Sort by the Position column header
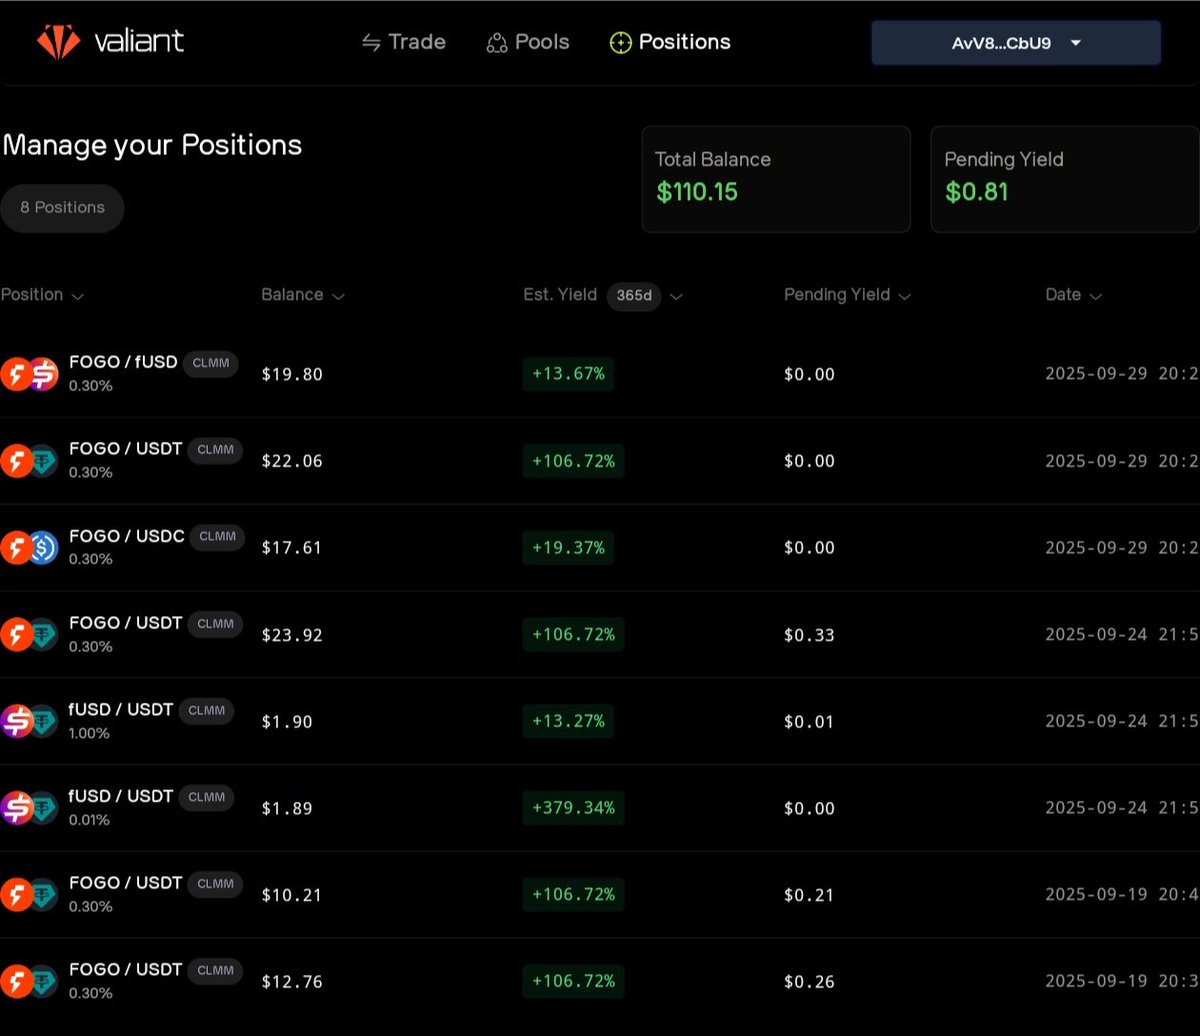This screenshot has width=1200, height=1036. [x=42, y=295]
